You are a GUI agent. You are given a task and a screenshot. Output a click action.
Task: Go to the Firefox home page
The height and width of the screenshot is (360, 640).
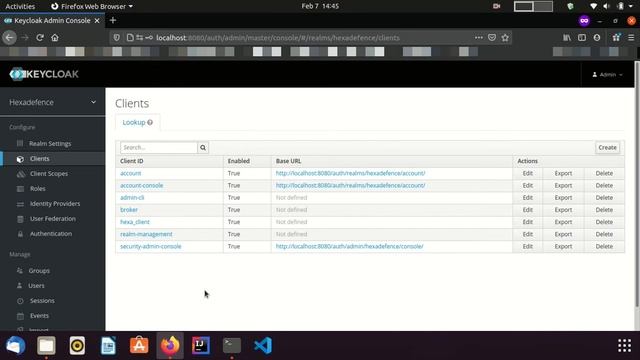(x=55, y=38)
